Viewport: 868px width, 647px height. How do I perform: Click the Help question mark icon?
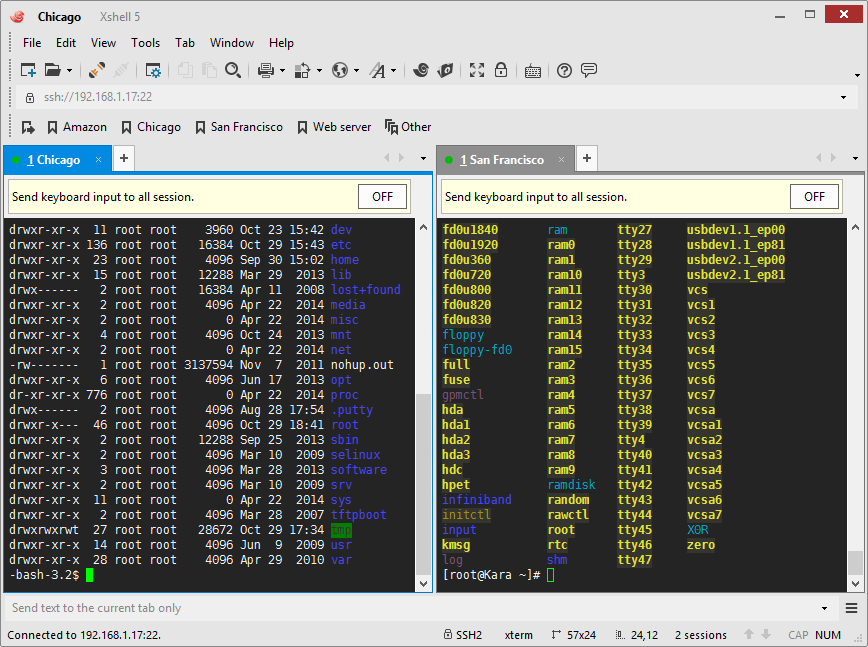tap(564, 70)
